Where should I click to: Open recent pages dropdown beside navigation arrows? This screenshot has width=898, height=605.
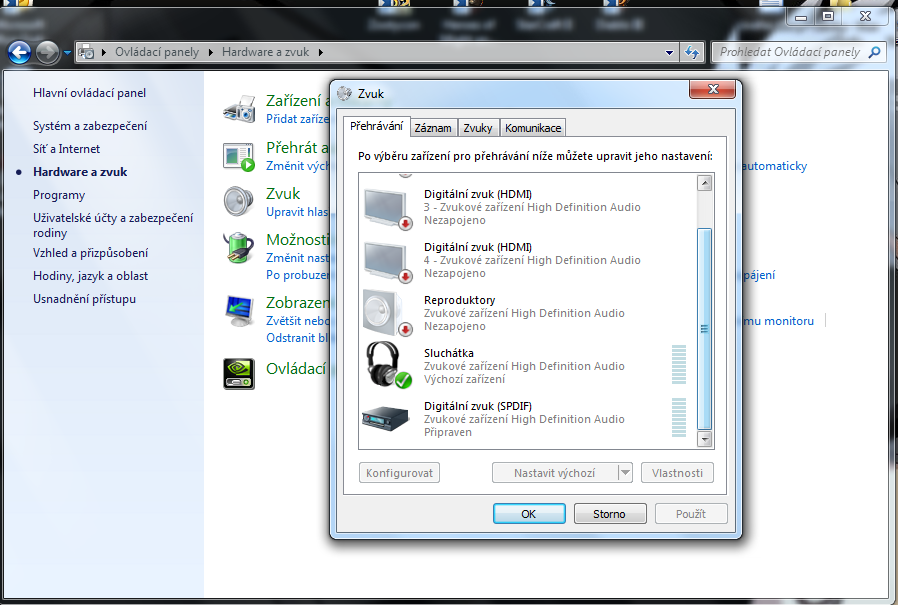point(67,53)
